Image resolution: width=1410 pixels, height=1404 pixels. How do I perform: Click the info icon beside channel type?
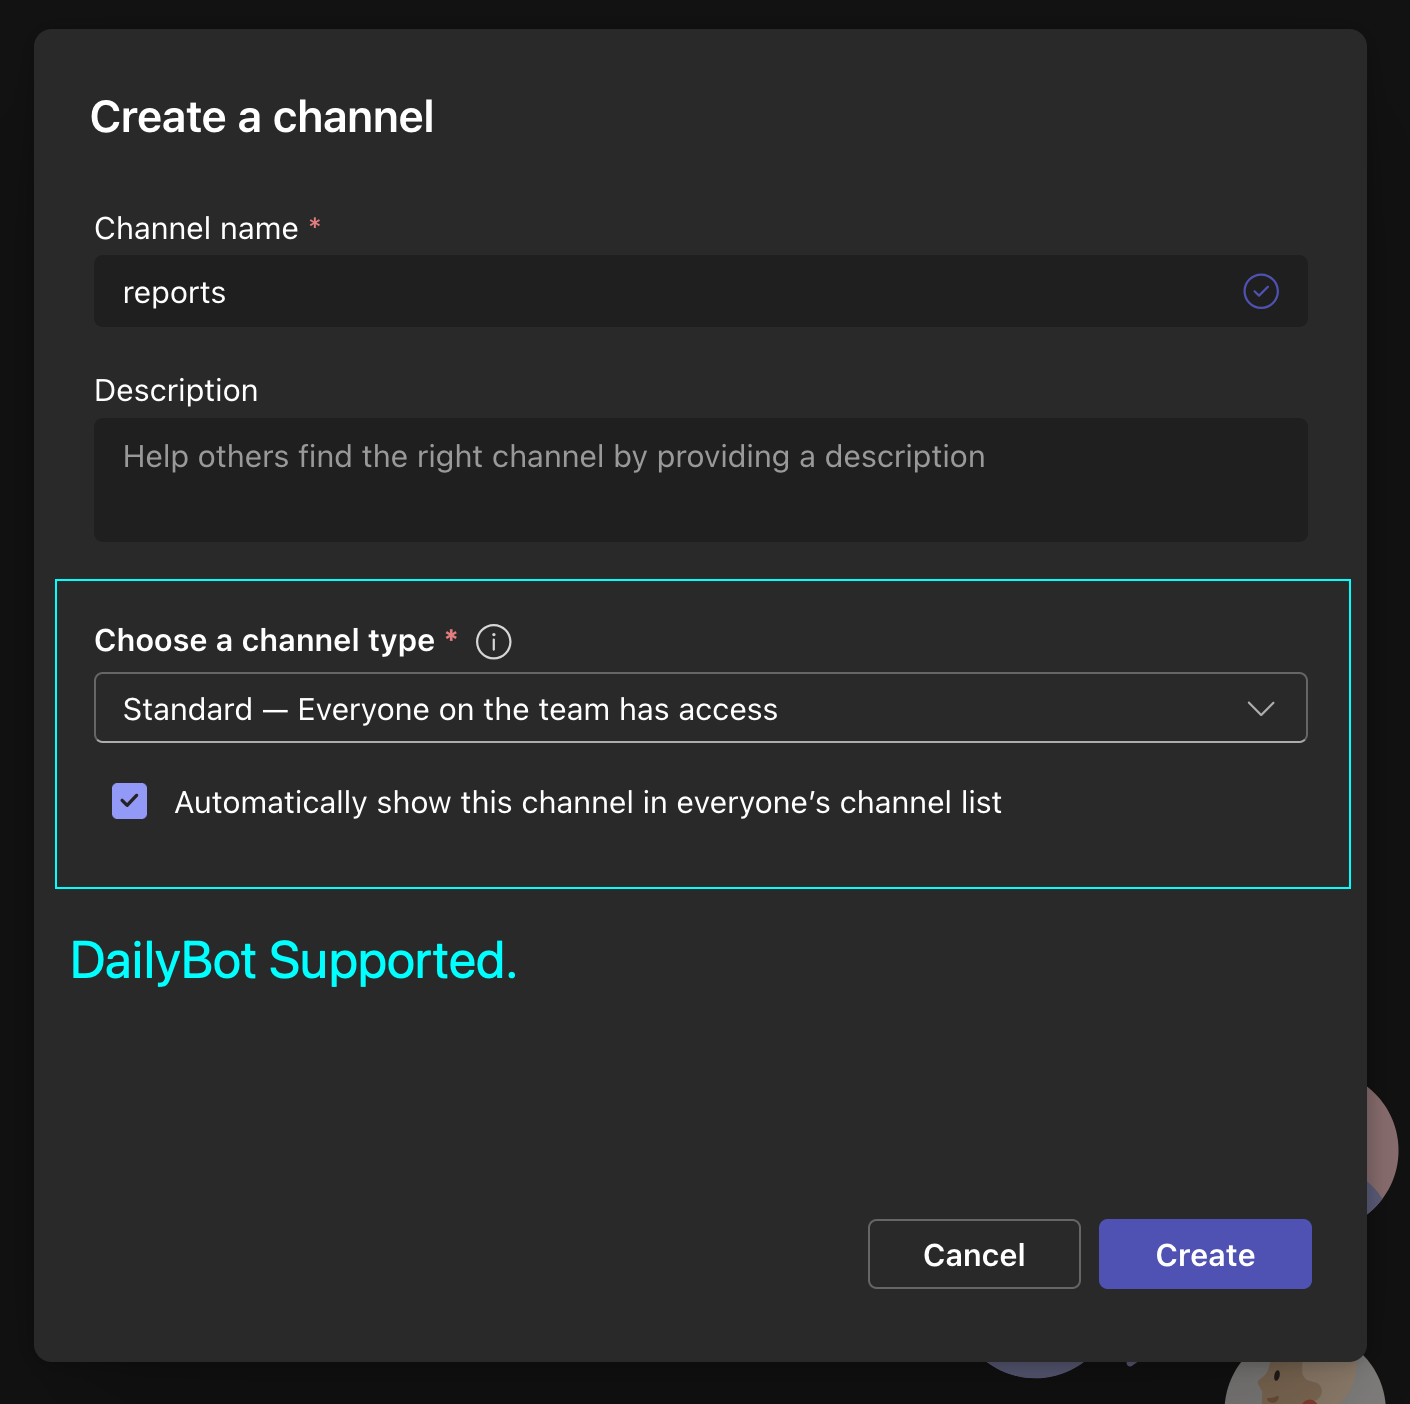click(x=493, y=641)
